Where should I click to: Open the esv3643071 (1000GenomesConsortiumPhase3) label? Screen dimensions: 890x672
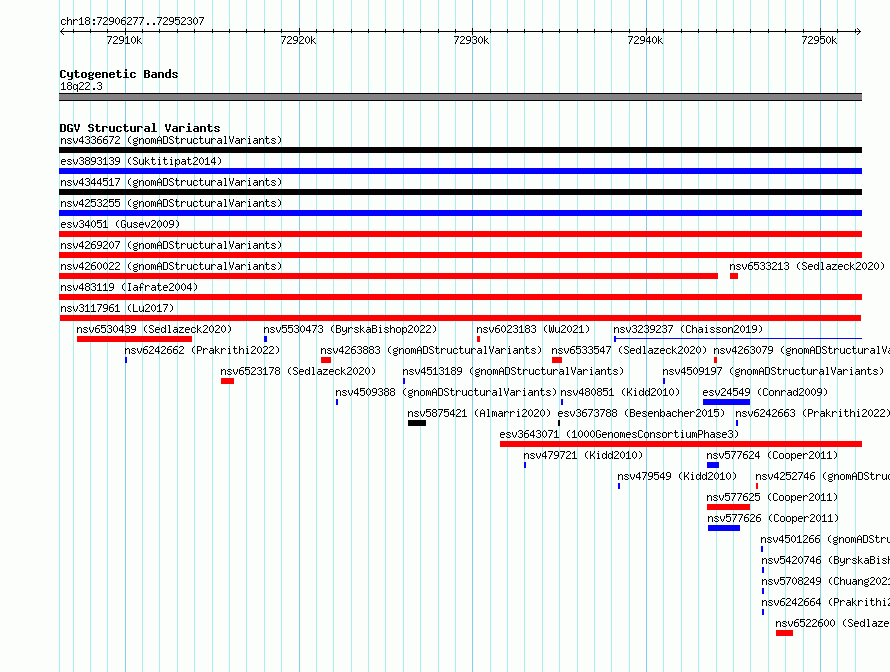click(619, 434)
